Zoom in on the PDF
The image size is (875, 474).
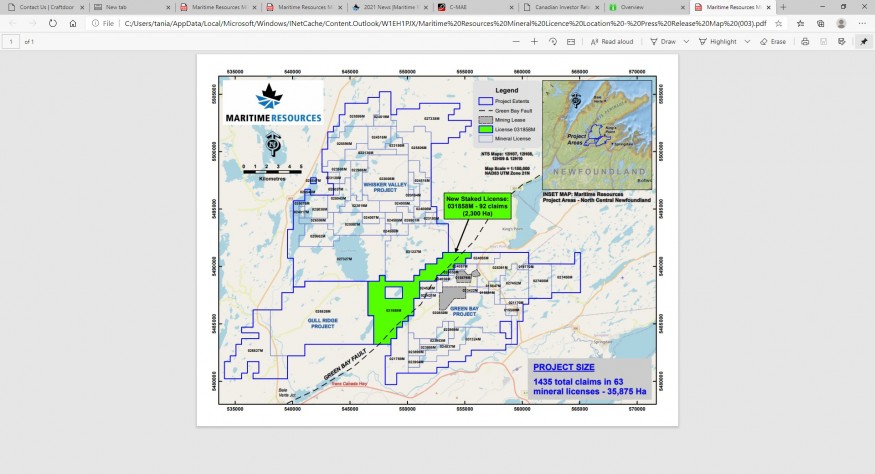click(534, 41)
